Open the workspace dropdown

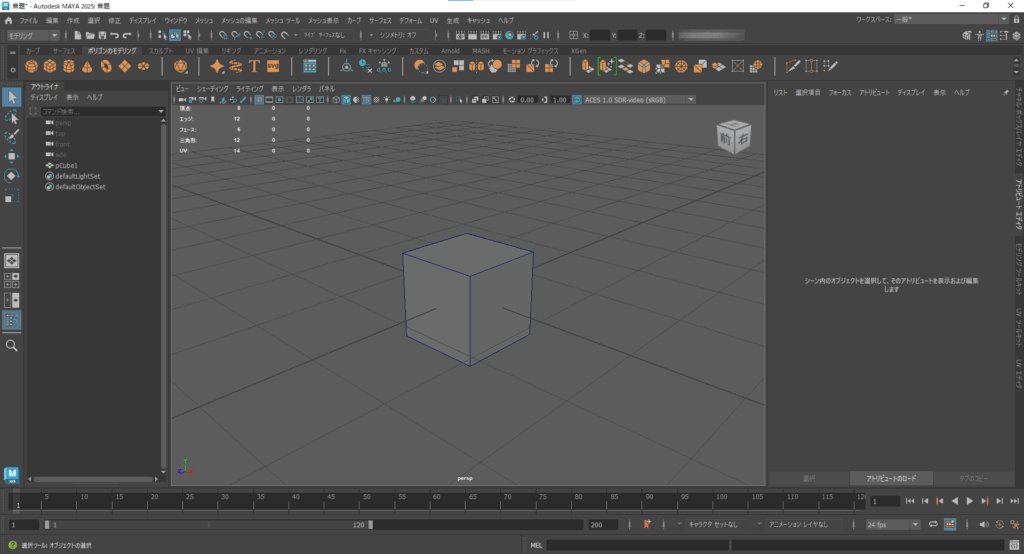(x=951, y=19)
